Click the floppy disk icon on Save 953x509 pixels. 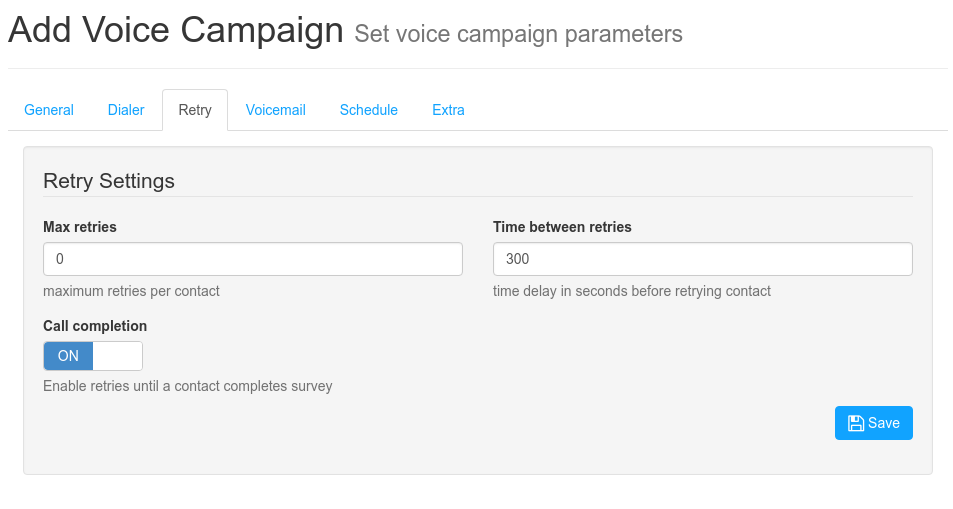pyautogui.click(x=856, y=423)
